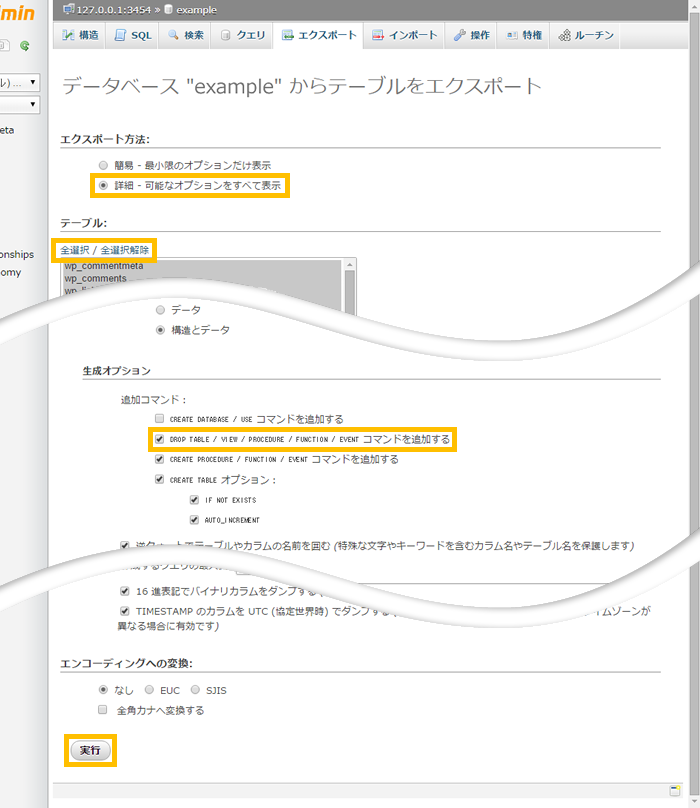This screenshot has height=808, width=700.
Task: Select the 詳細 custom export radio button
Action: (x=102, y=186)
